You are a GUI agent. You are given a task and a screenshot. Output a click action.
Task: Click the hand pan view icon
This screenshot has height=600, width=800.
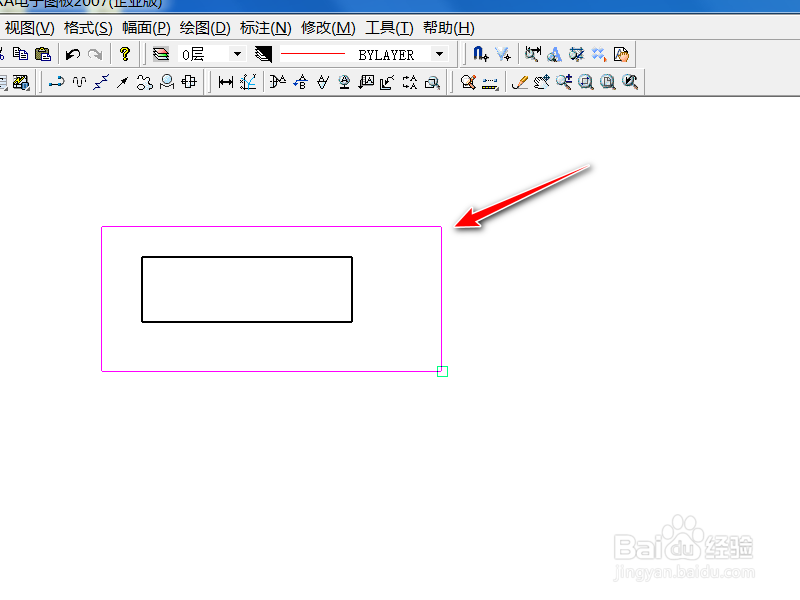pyautogui.click(x=541, y=82)
